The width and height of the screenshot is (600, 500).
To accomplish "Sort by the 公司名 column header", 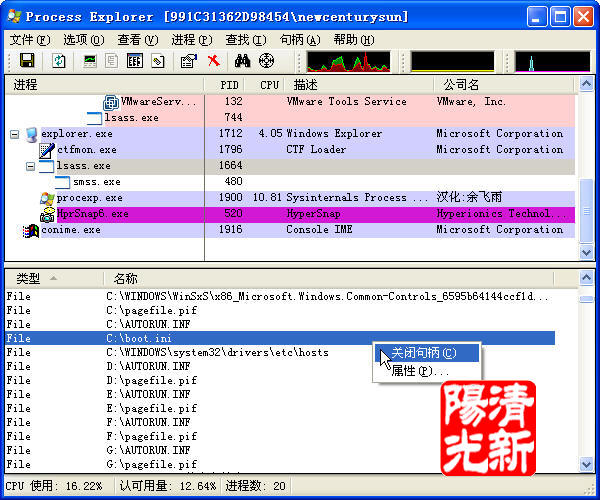I will pos(504,85).
